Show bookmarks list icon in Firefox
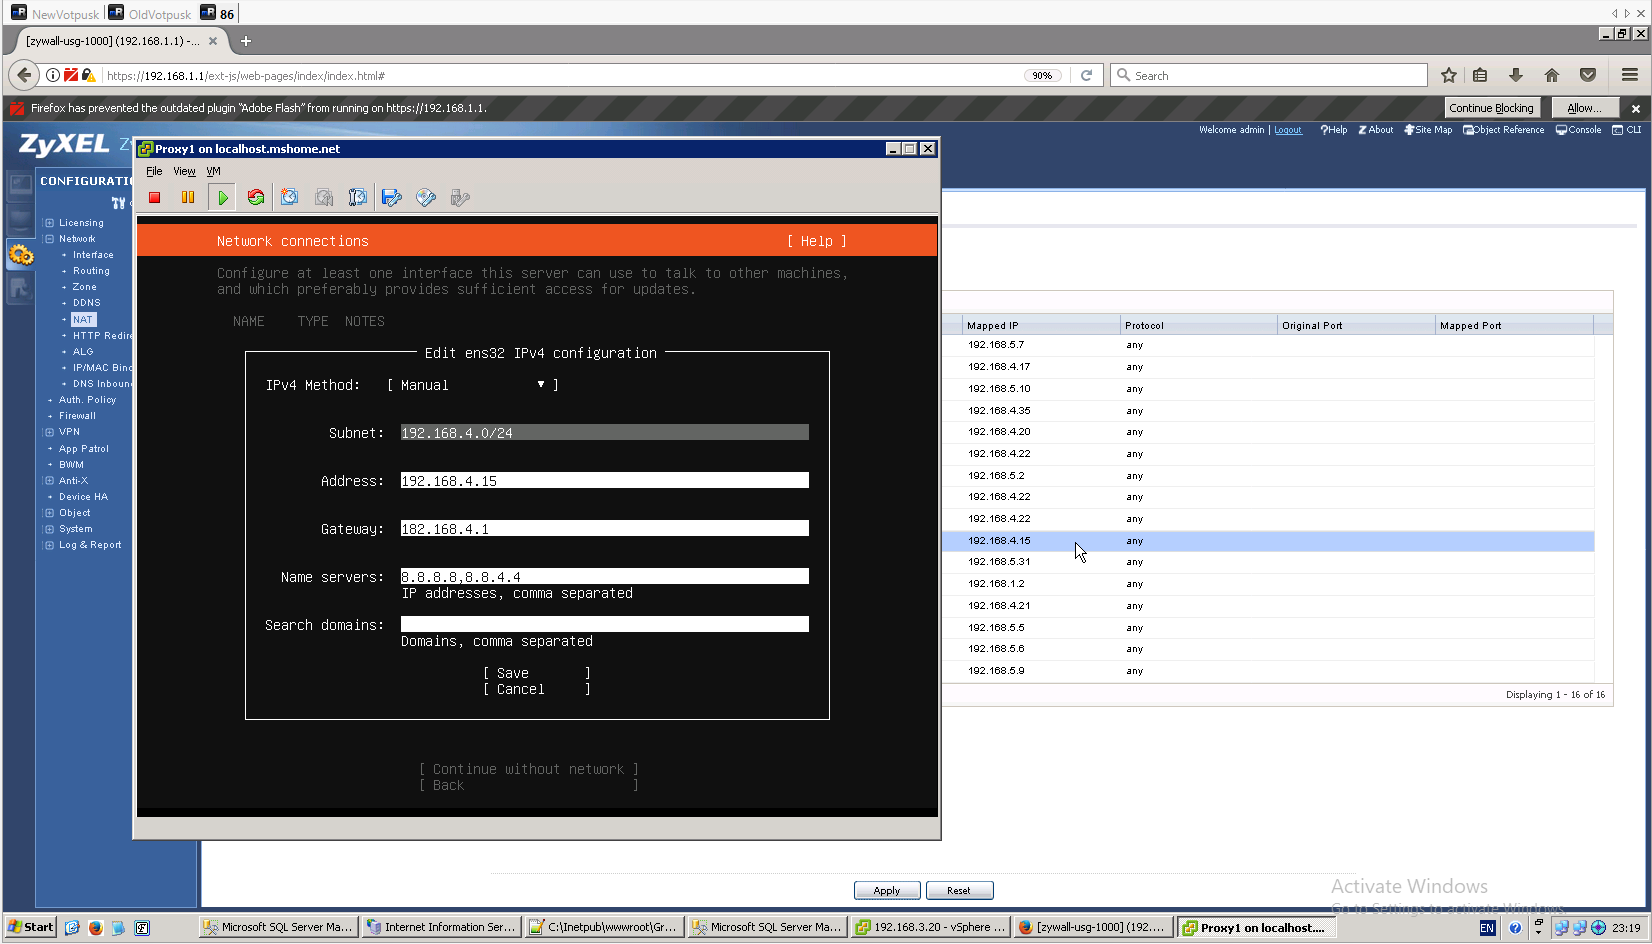 (x=1481, y=75)
